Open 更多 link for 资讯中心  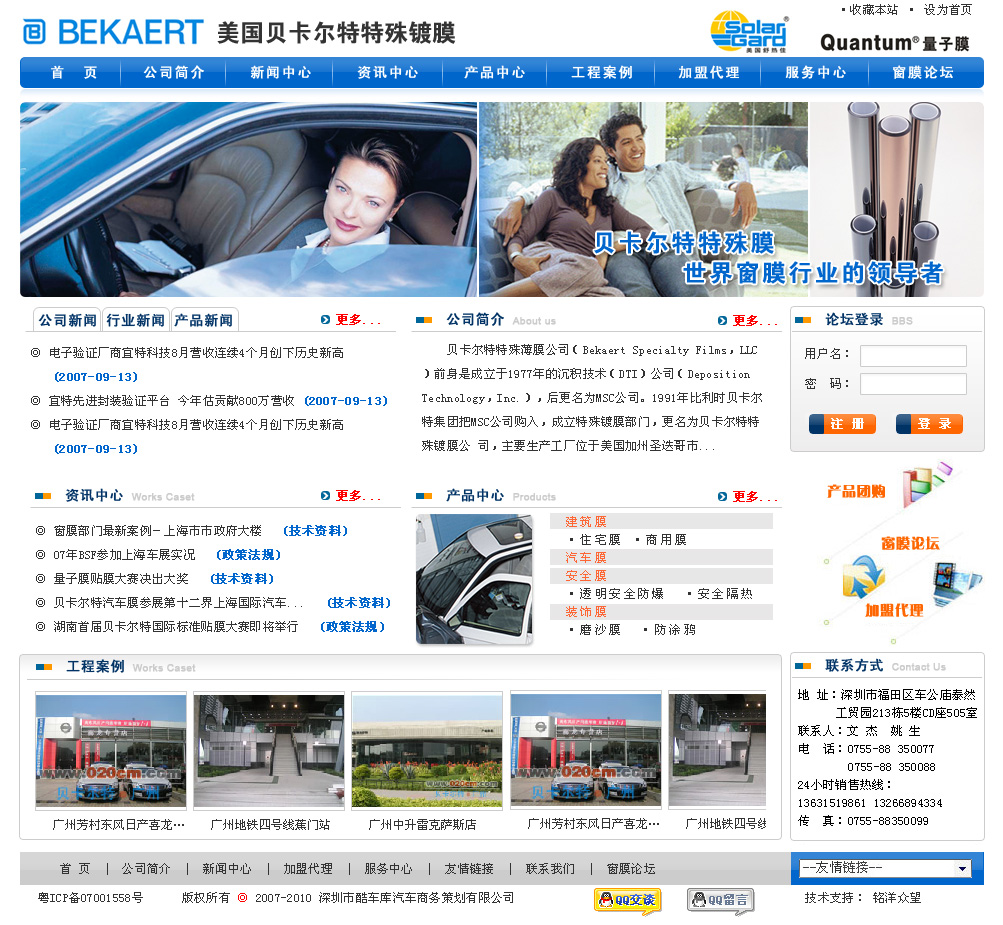coord(358,496)
